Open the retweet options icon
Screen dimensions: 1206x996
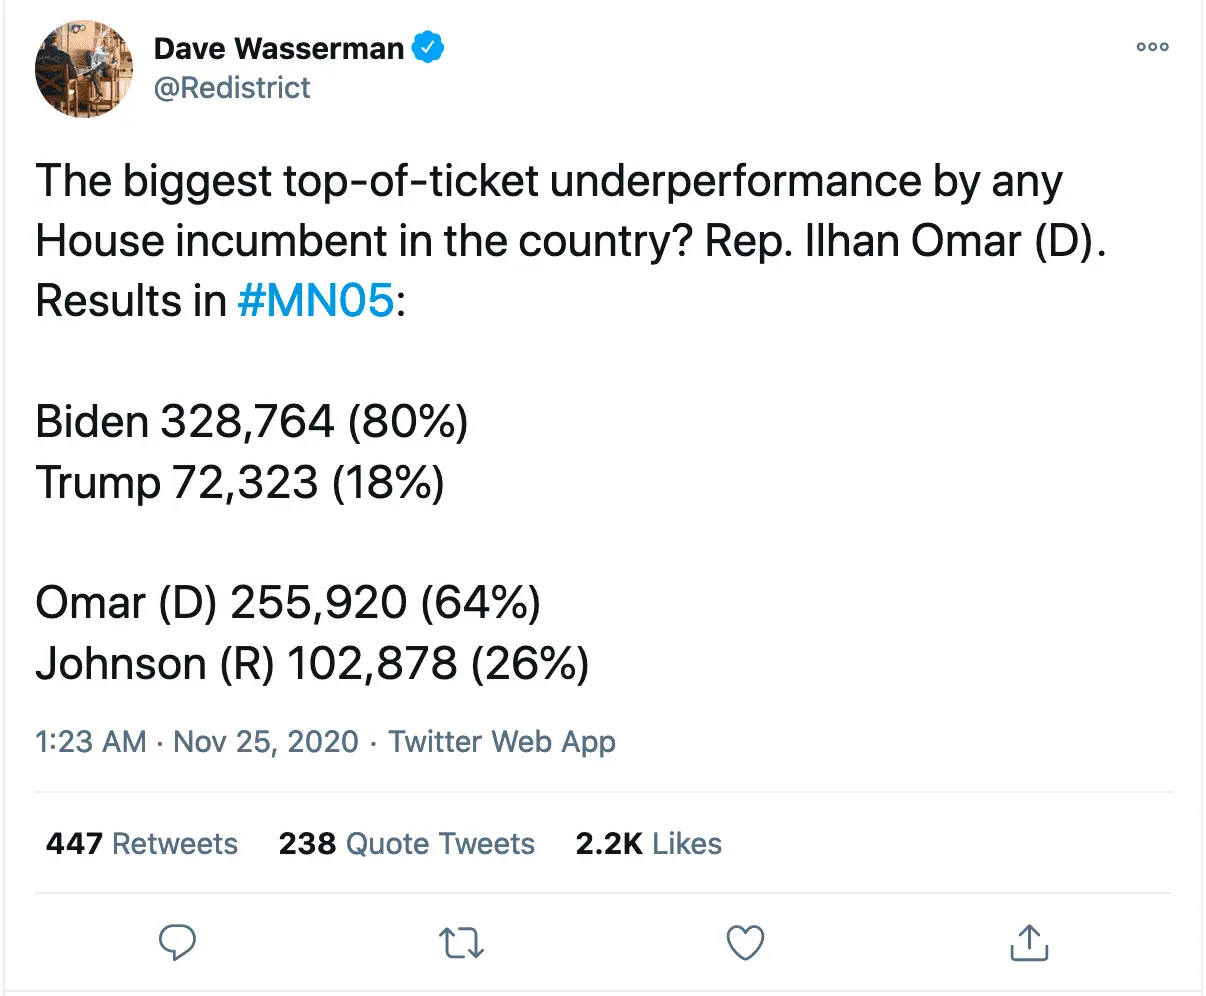pyautogui.click(x=461, y=942)
